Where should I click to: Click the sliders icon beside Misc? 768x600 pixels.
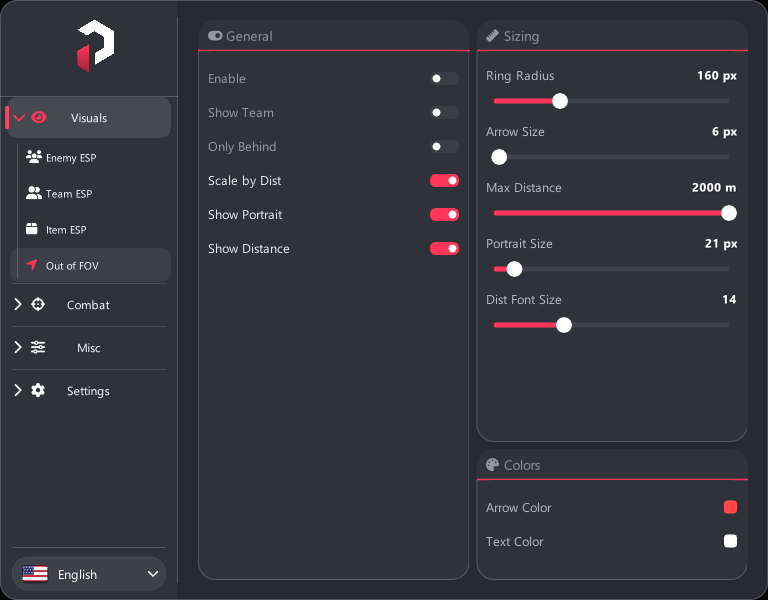[38, 347]
